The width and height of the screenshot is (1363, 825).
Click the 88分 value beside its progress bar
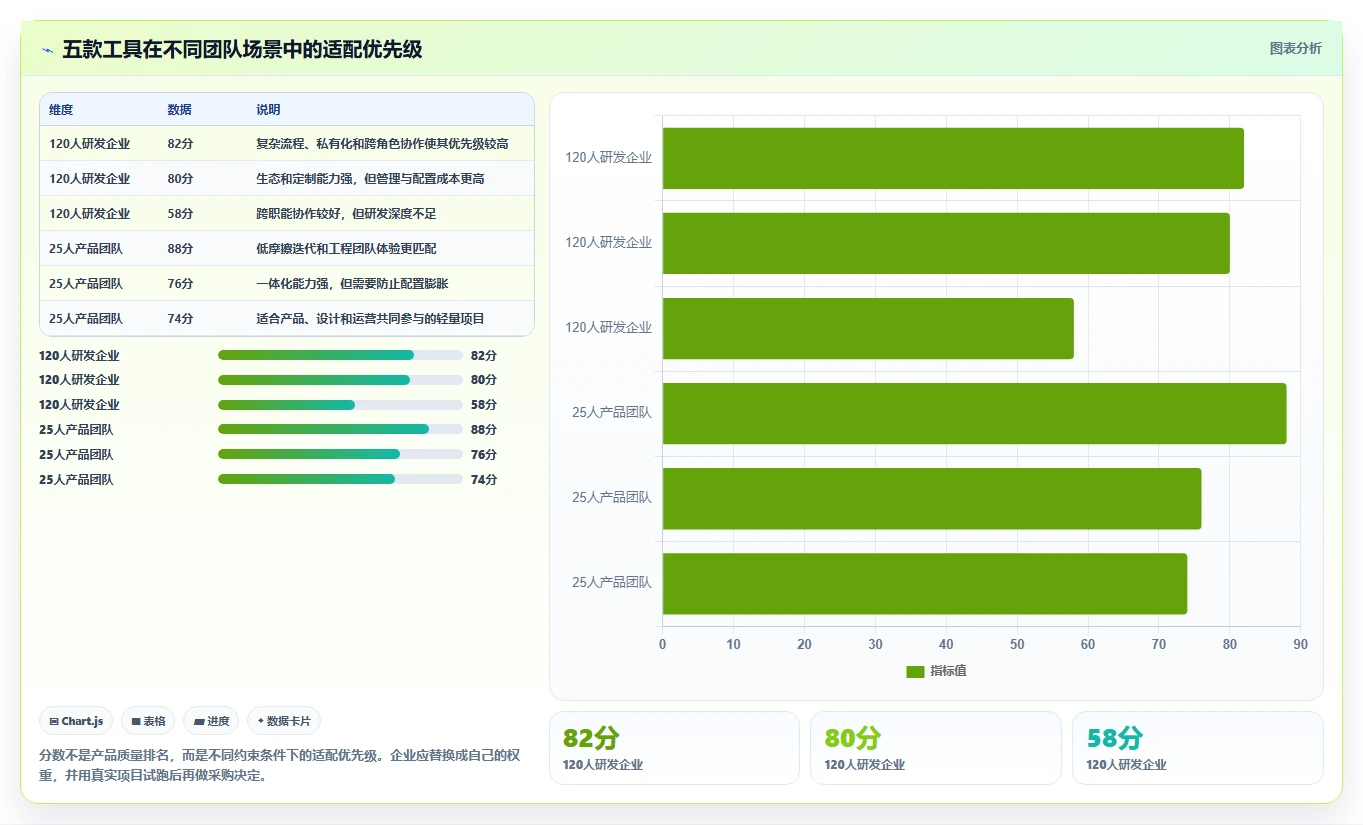tap(484, 429)
